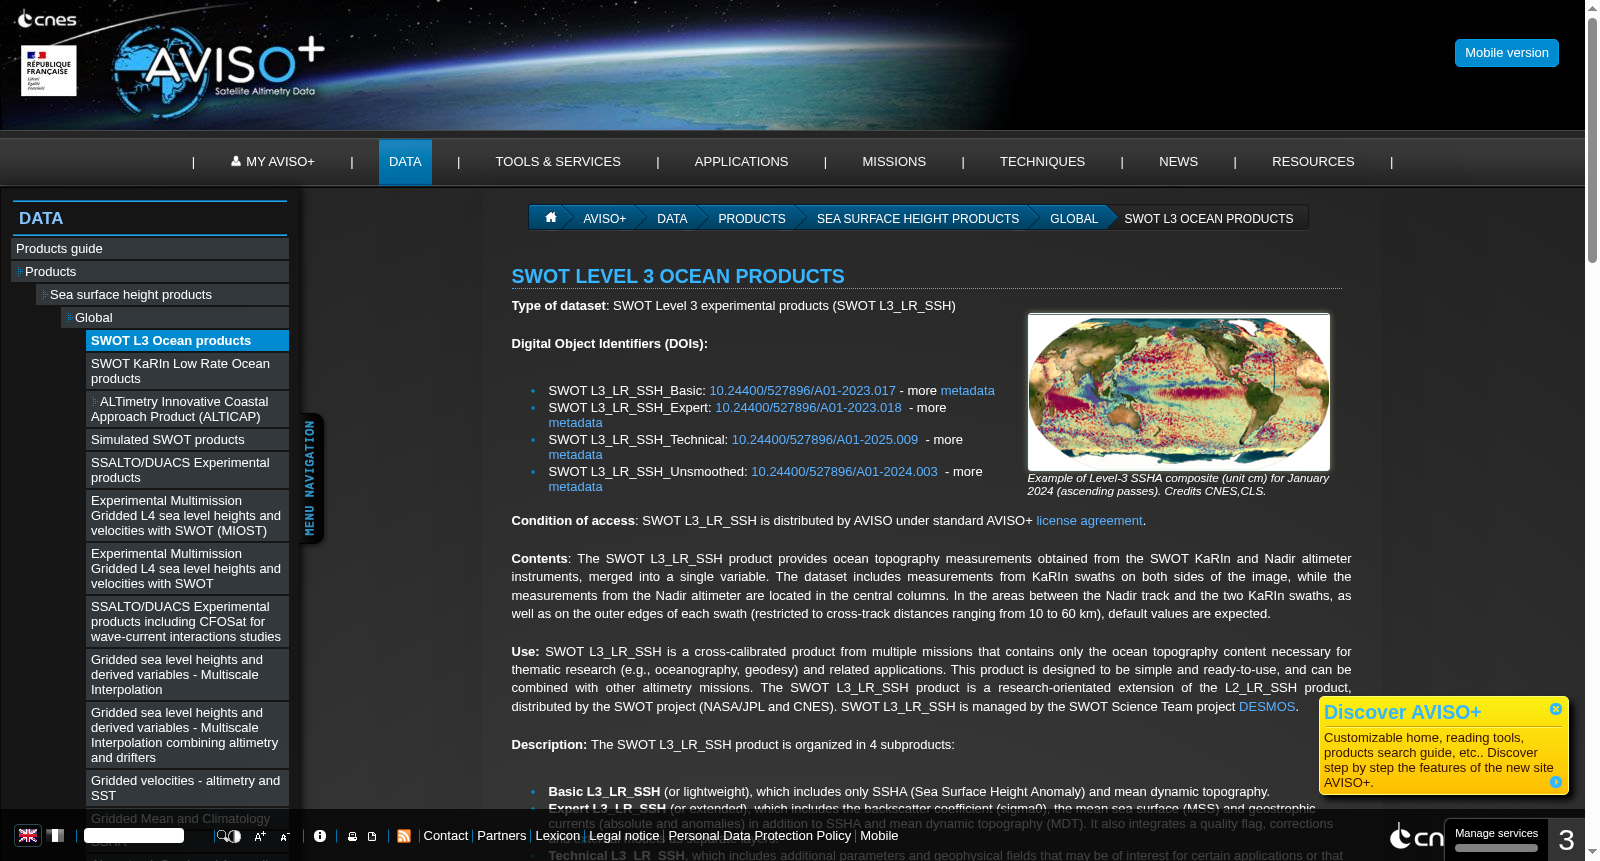Click the search input field in bottom bar
The image size is (1600, 861).
134,836
